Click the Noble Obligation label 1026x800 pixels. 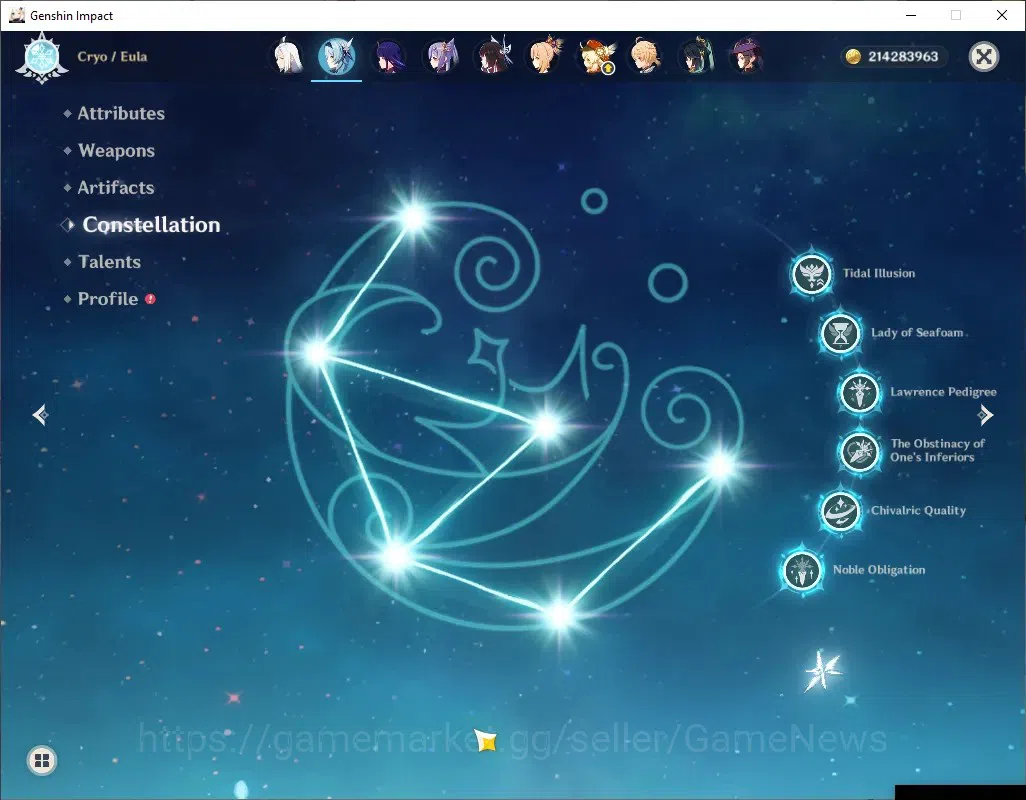[x=879, y=570]
